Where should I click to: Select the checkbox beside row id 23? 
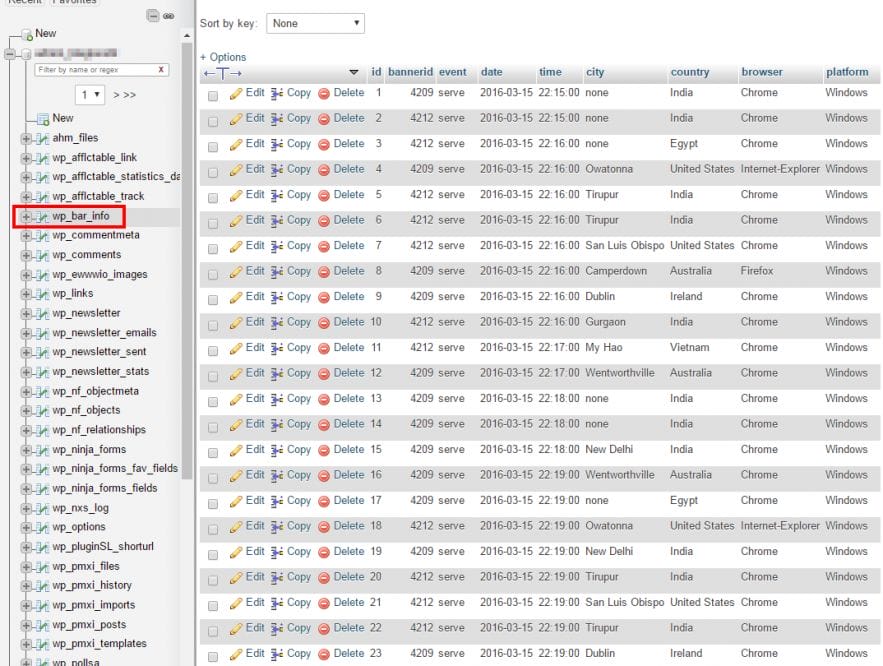pyautogui.click(x=214, y=653)
